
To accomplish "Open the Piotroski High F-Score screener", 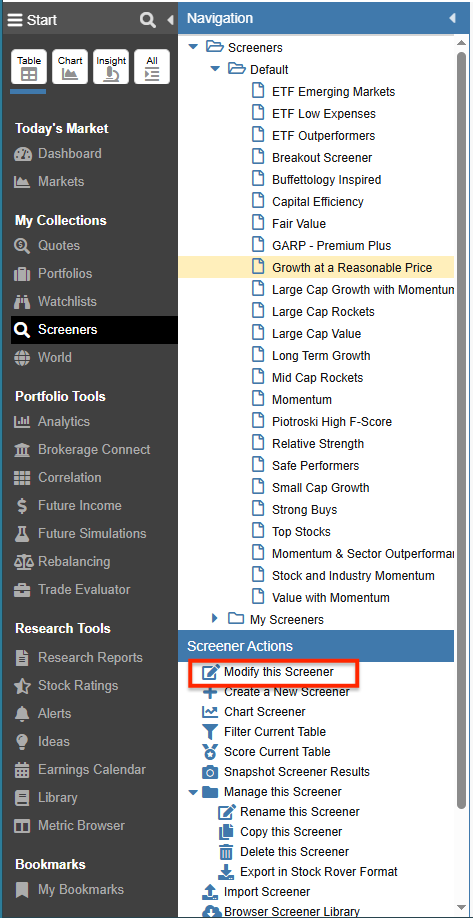I will (332, 422).
